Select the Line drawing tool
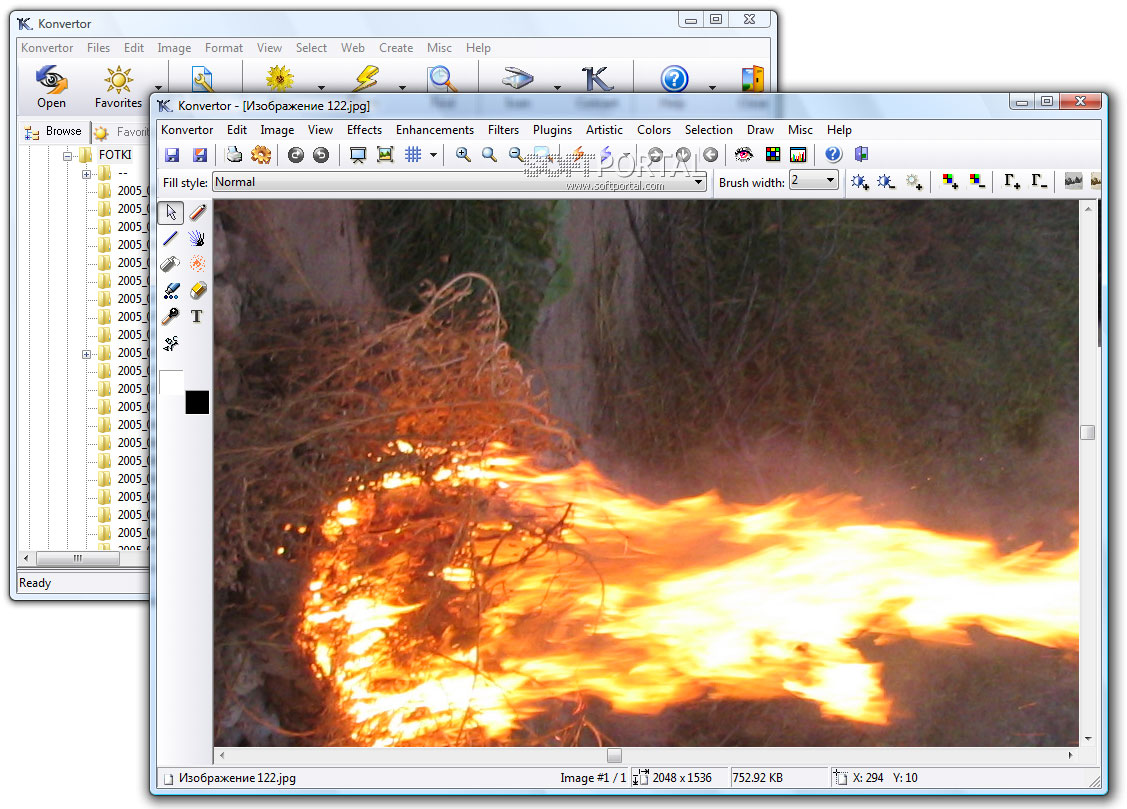Screen dimensions: 1127x809 coord(171,238)
